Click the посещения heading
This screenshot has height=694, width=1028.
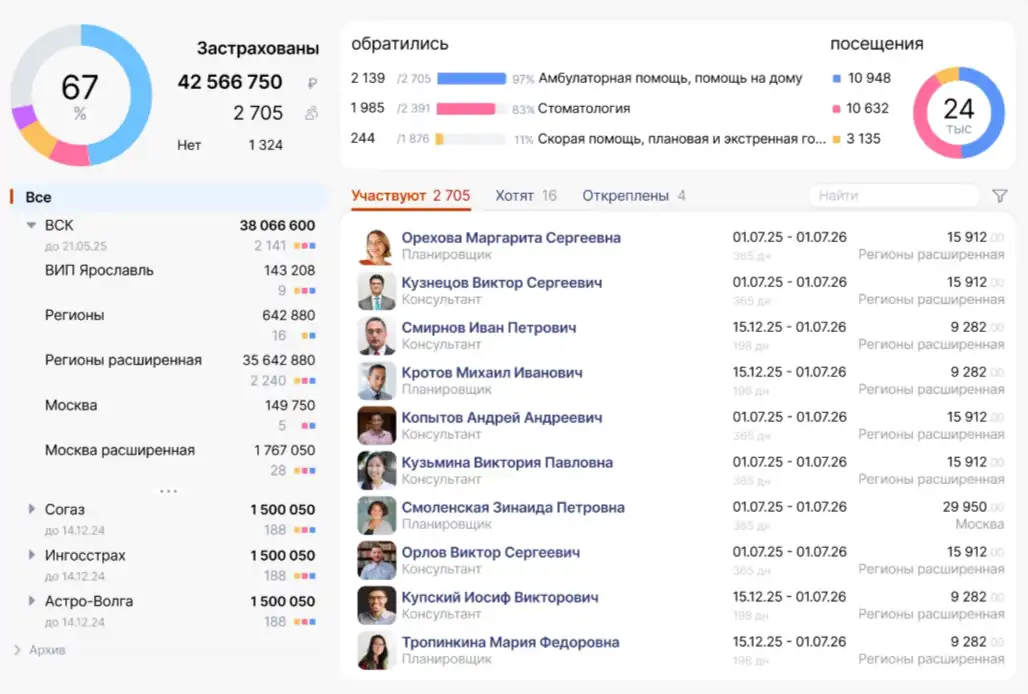point(877,44)
